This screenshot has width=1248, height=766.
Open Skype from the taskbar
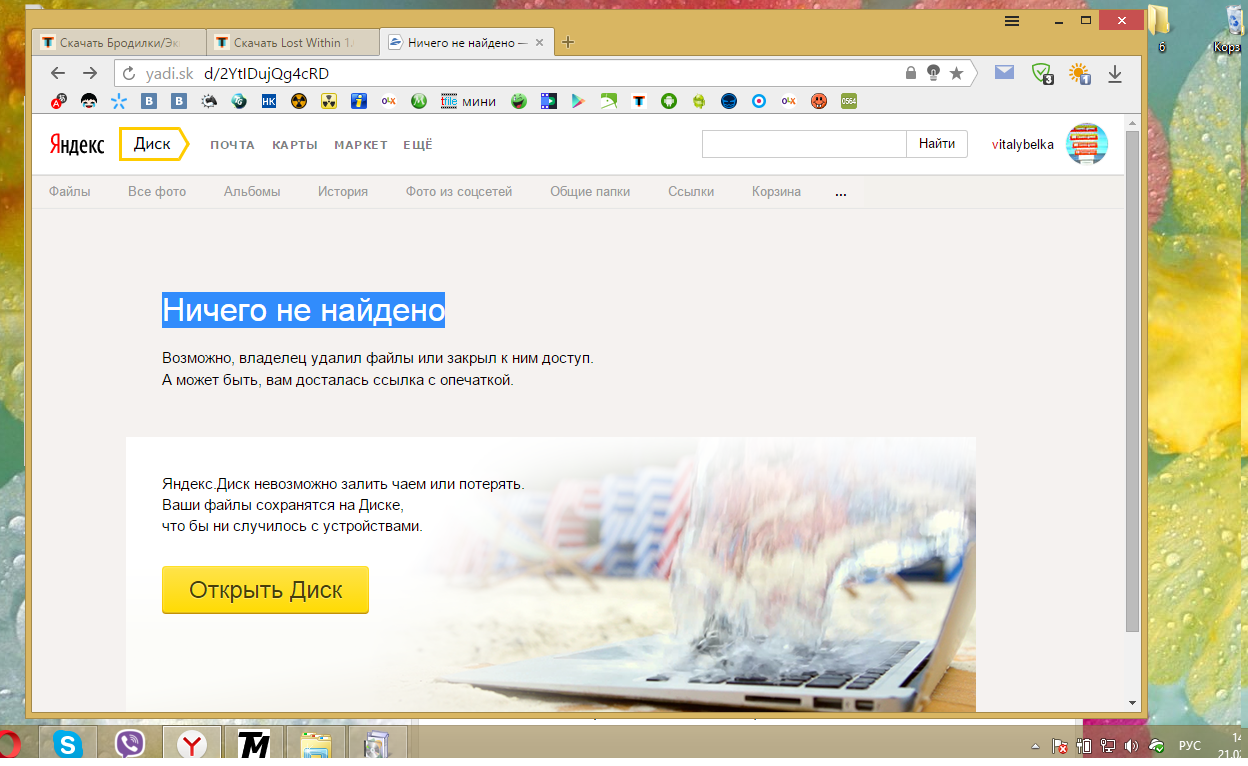[x=69, y=744]
